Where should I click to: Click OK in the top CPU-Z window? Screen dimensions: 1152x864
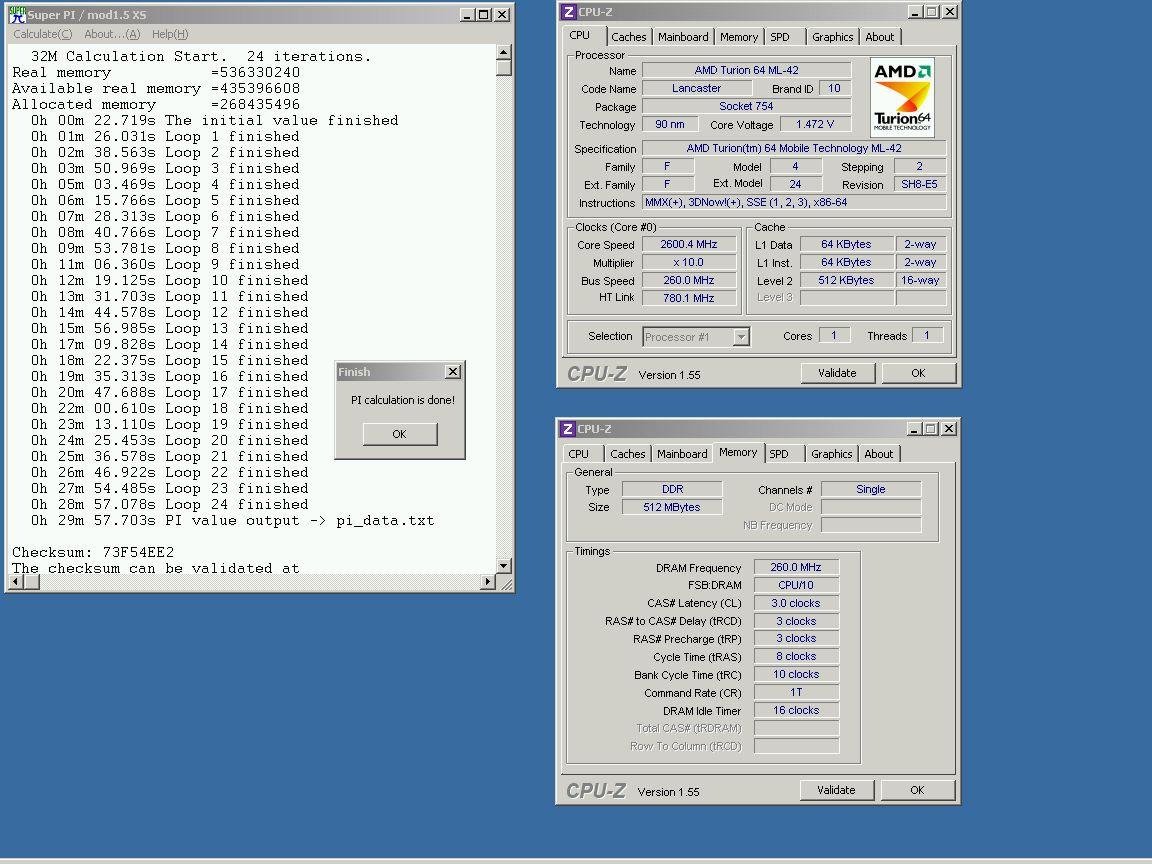point(918,373)
